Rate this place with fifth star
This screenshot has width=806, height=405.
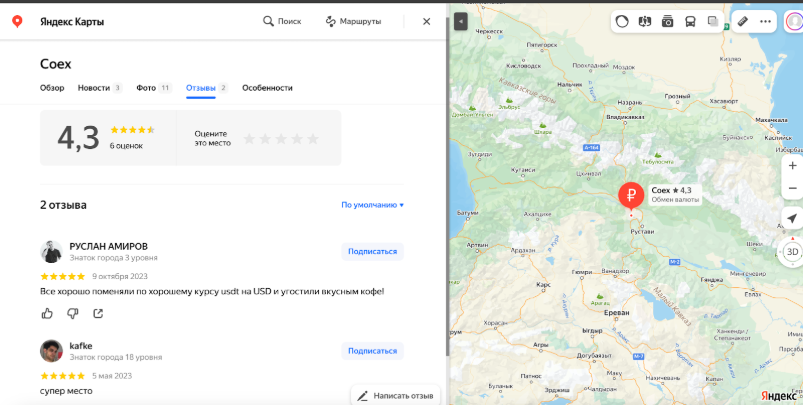coord(313,139)
